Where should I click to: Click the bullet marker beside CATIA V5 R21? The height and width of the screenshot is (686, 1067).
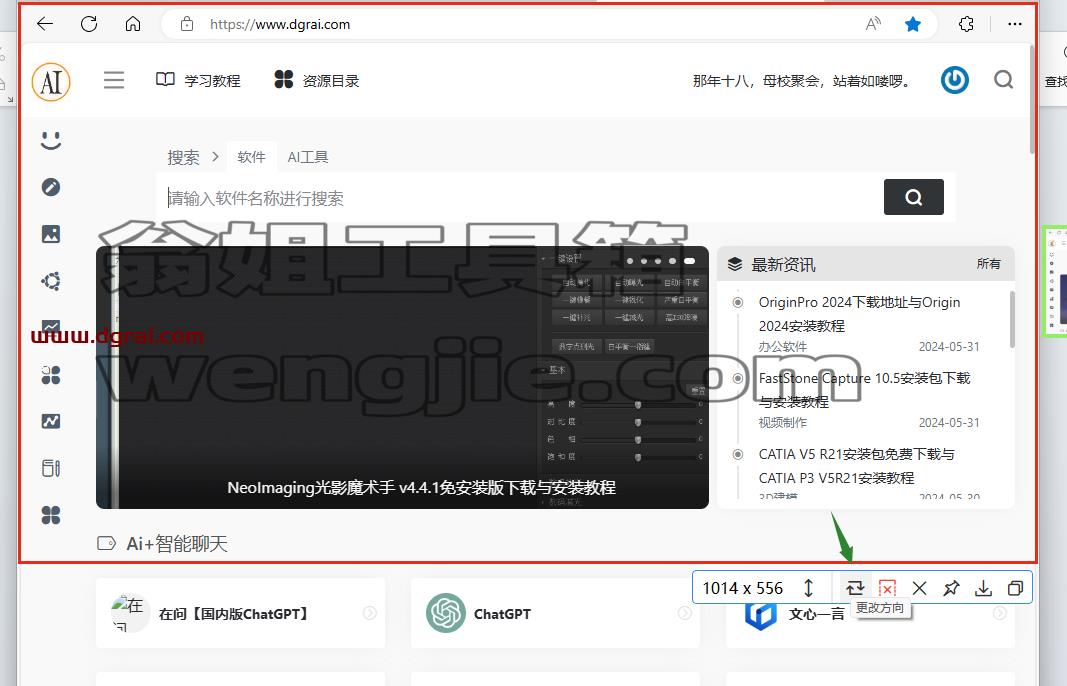coord(738,454)
